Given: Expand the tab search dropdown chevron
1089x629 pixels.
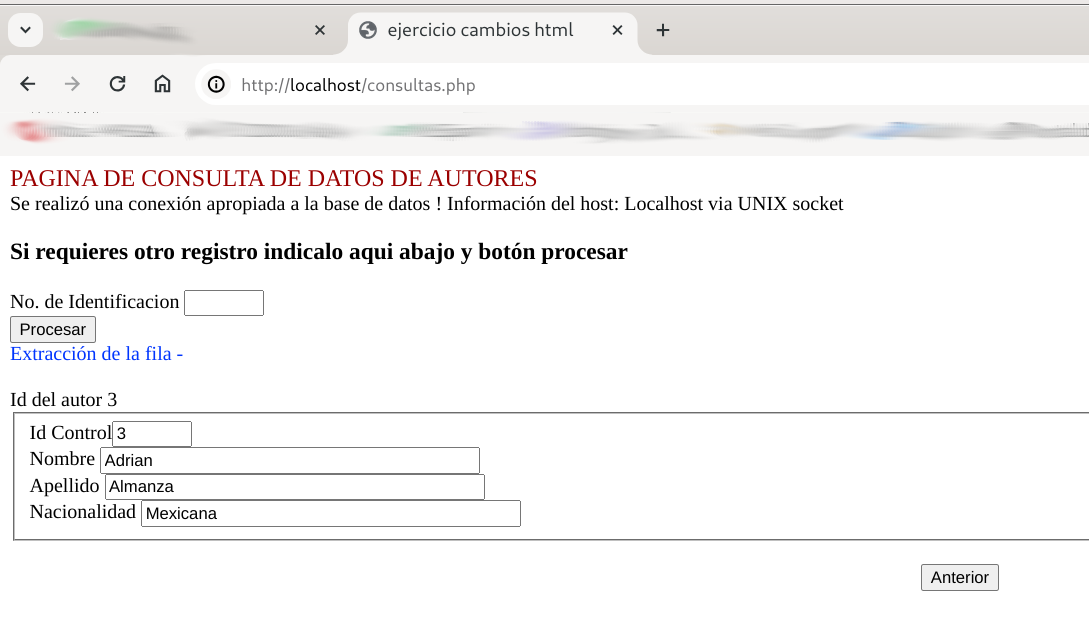Looking at the screenshot, I should [x=25, y=30].
